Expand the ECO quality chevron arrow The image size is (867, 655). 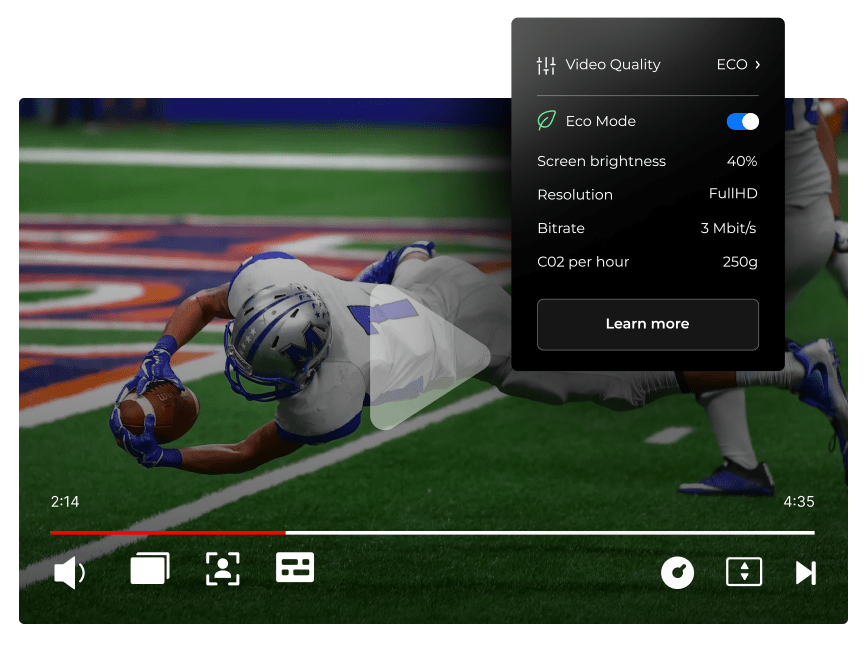coord(757,65)
